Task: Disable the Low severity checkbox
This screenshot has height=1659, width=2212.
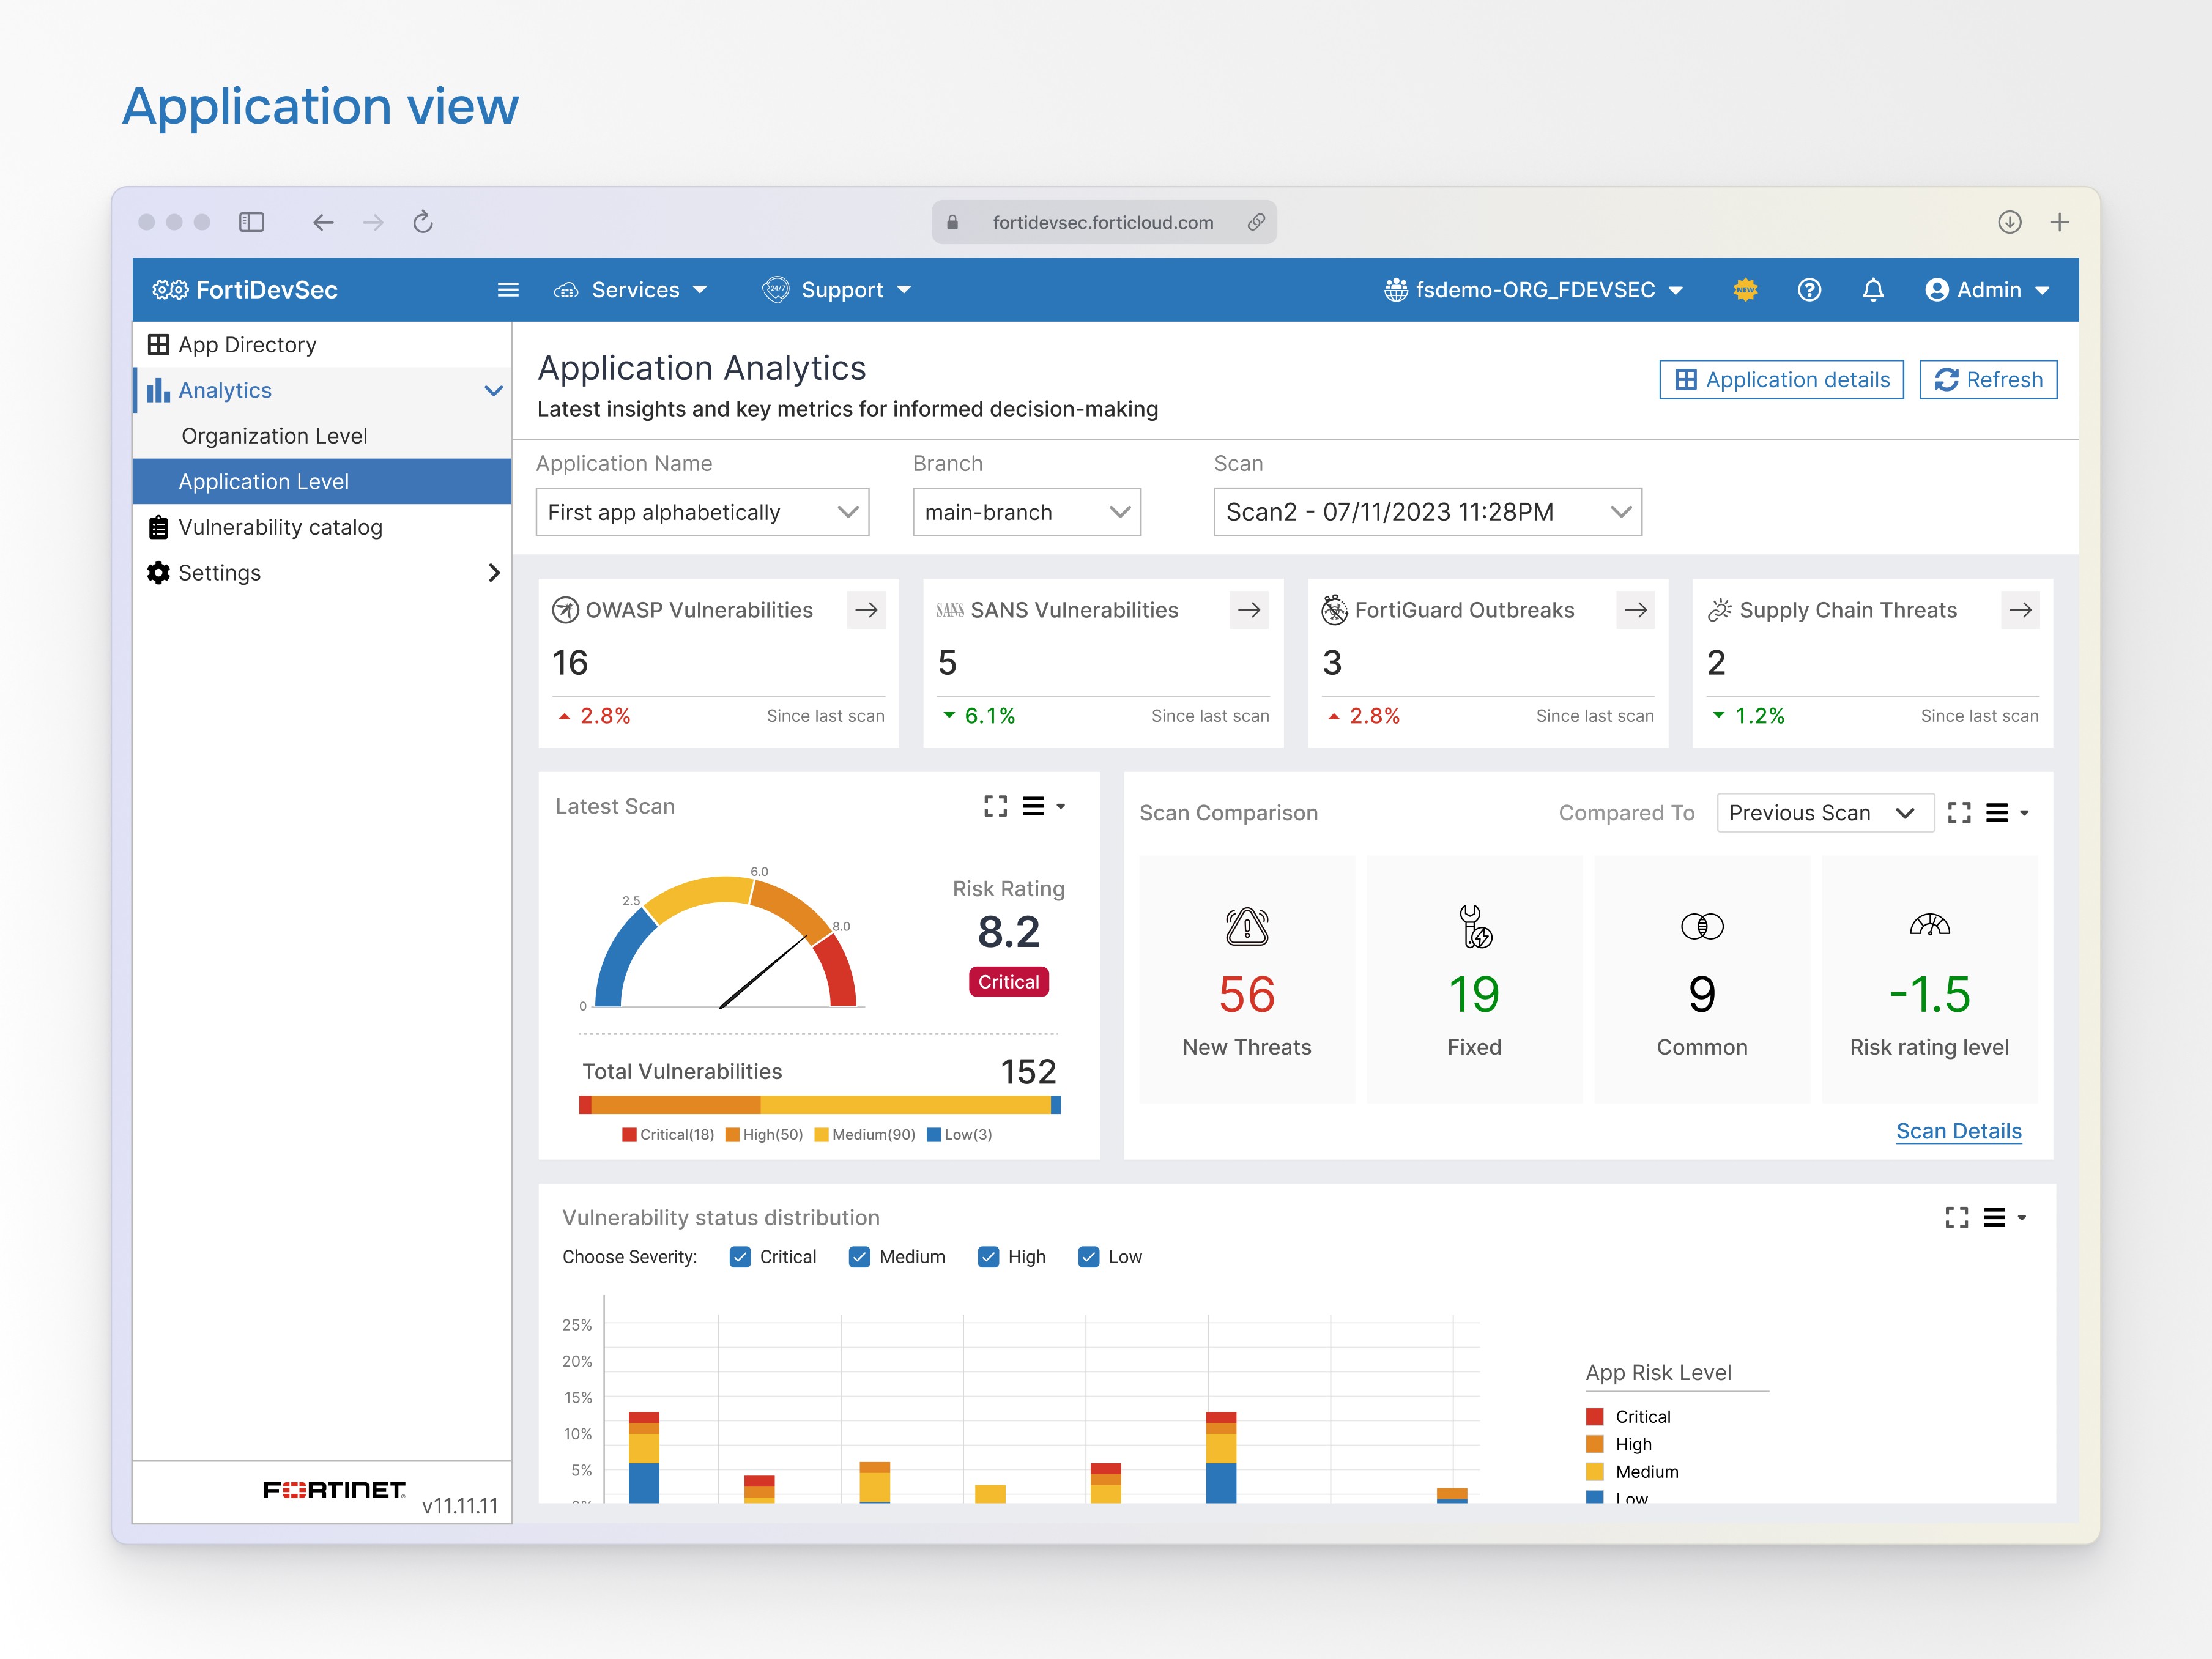Action: 1089,1257
